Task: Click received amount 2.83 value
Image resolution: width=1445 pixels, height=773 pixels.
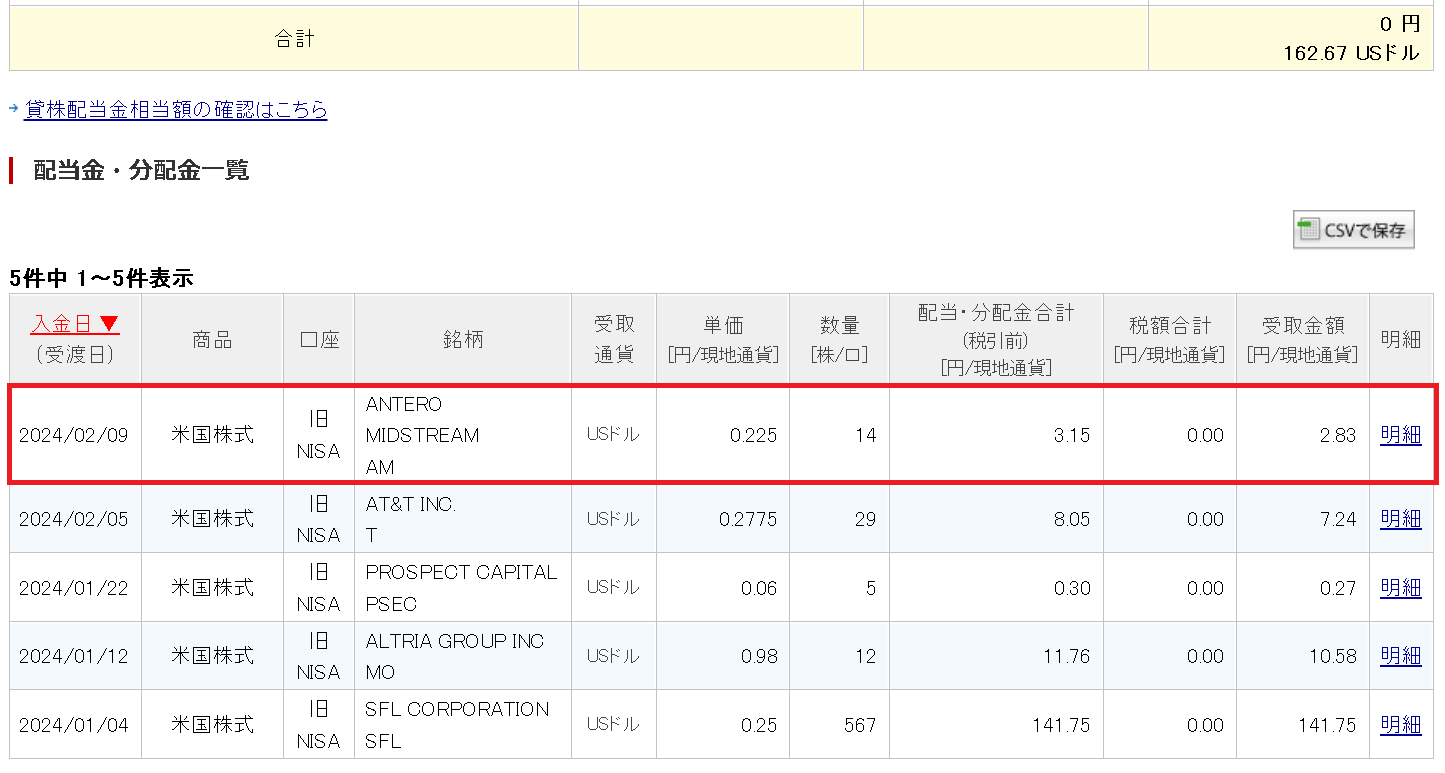Action: tap(1338, 435)
